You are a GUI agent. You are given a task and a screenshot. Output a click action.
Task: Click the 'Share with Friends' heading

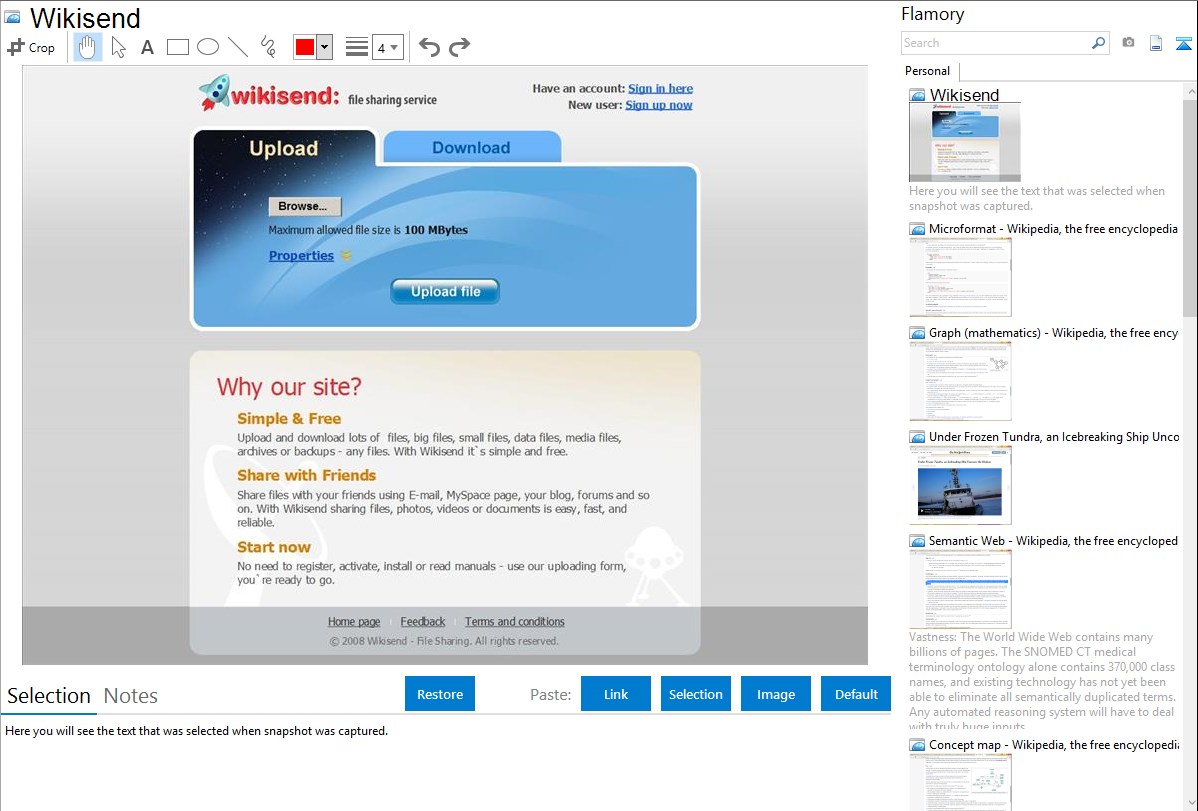point(306,475)
